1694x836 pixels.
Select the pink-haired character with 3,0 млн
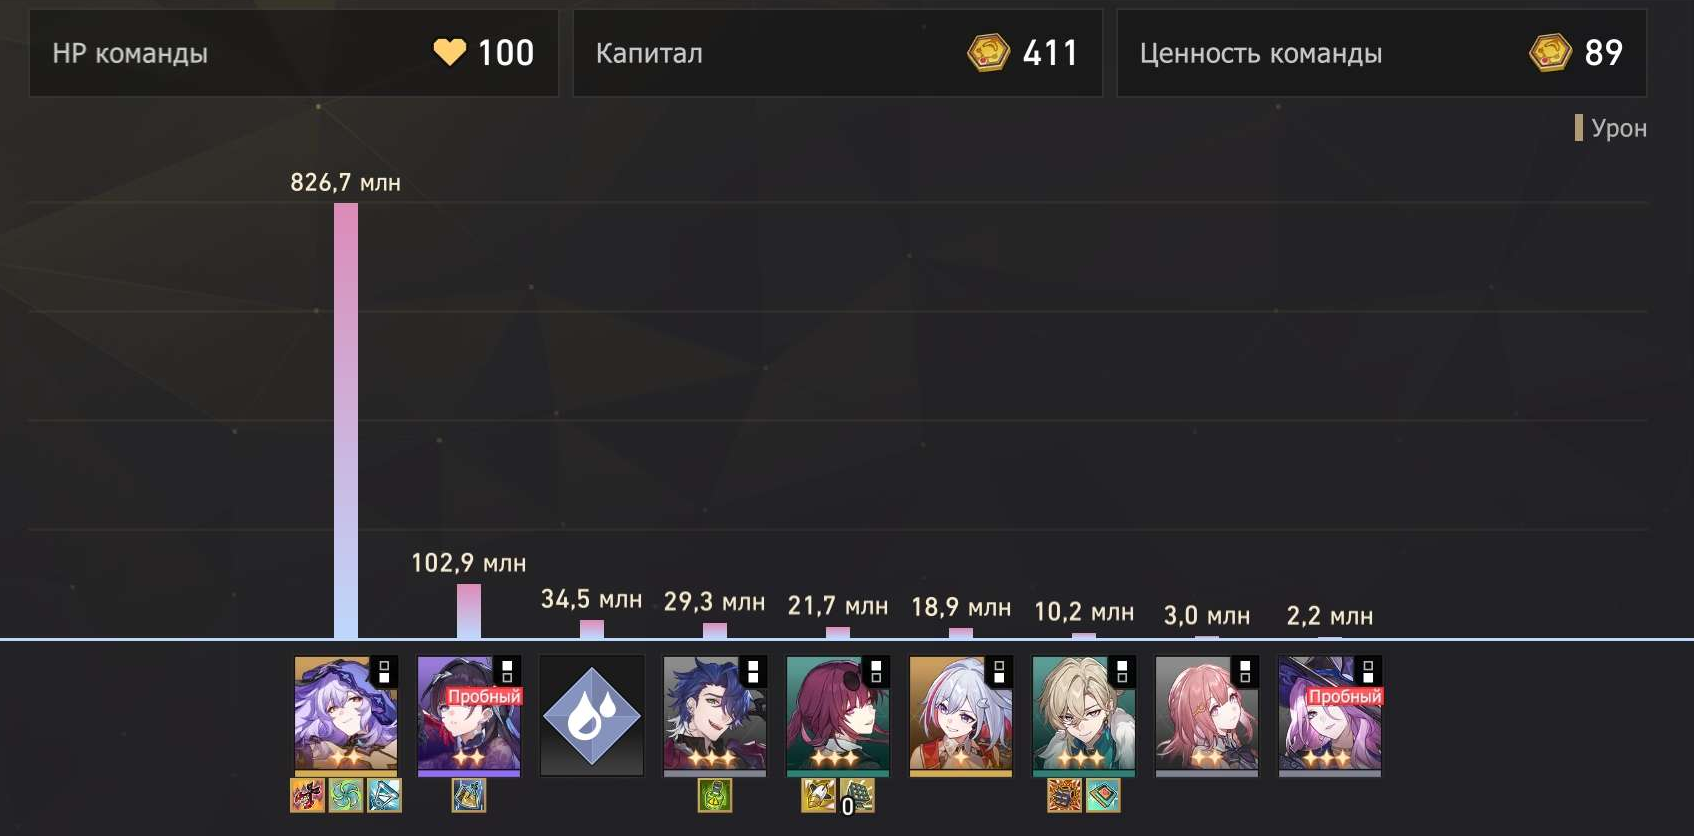tap(1207, 716)
